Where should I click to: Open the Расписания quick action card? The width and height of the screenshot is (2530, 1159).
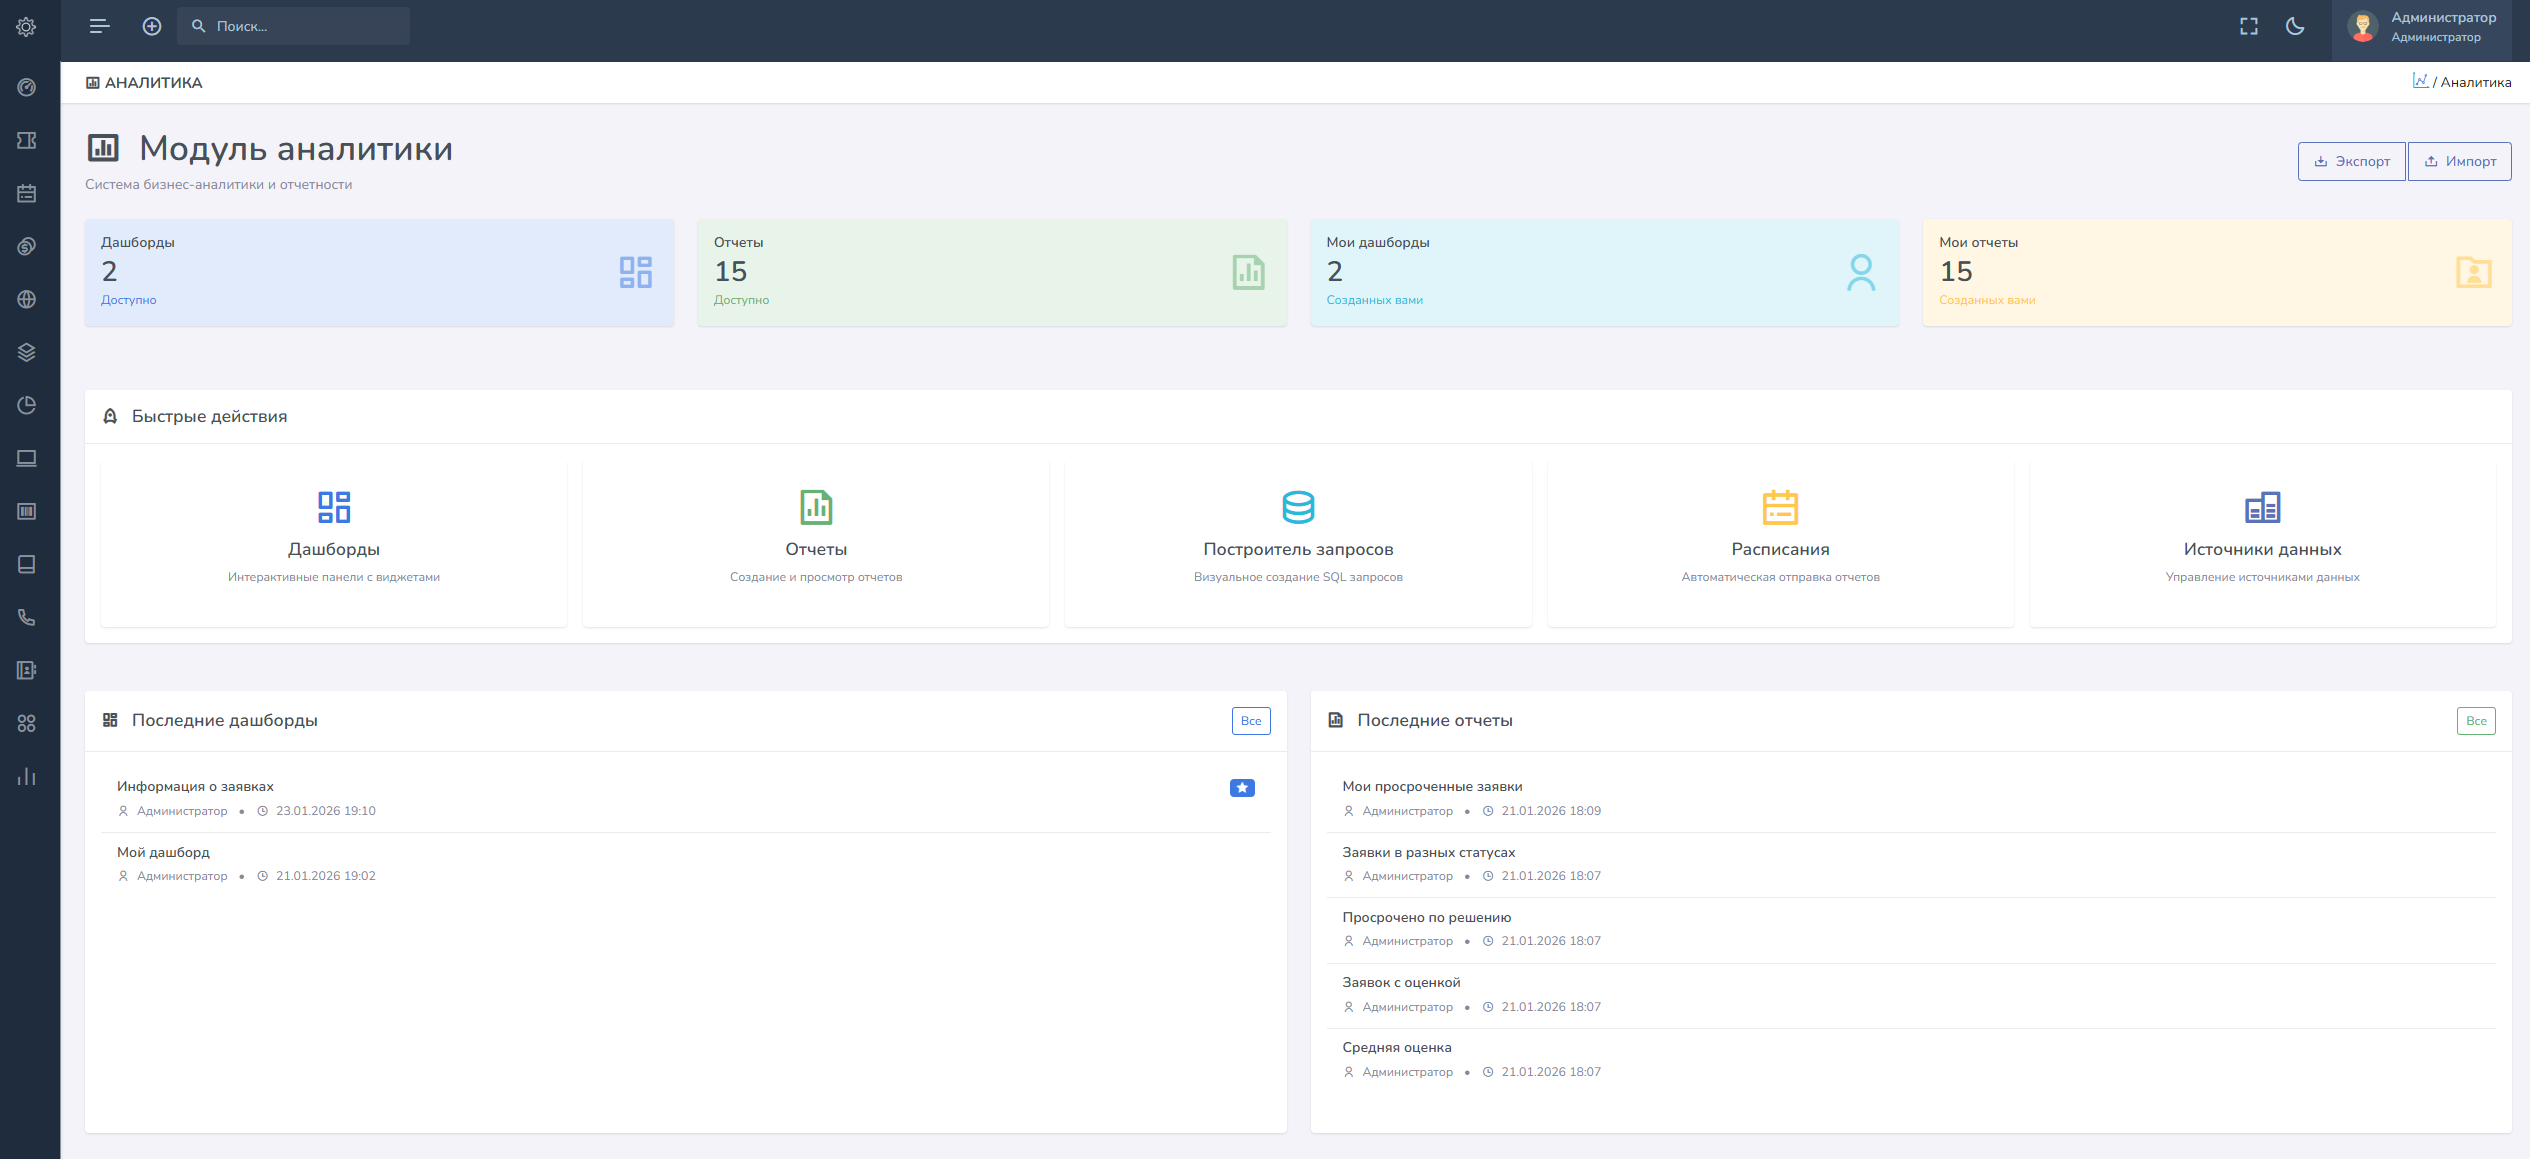pos(1780,544)
